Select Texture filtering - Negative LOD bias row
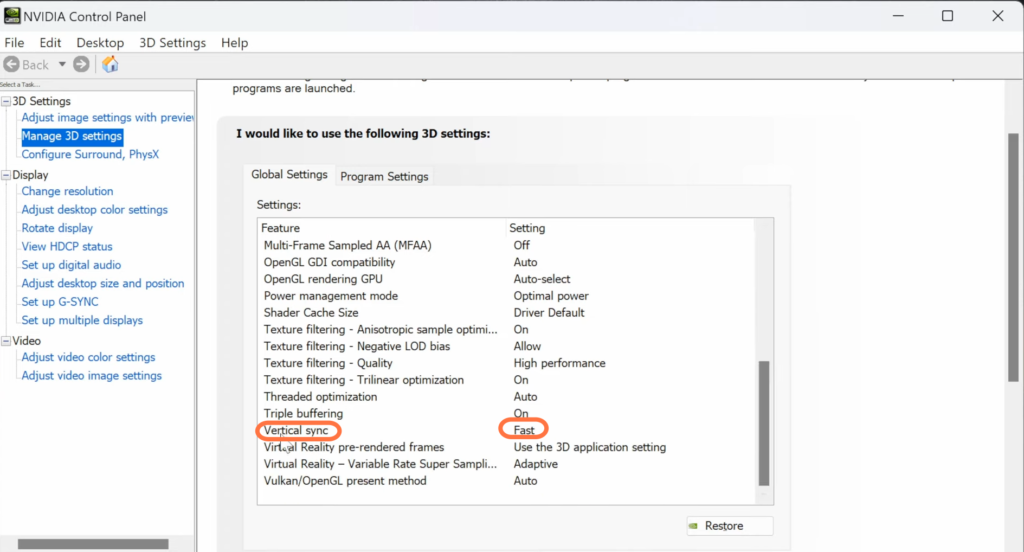The height and width of the screenshot is (552, 1024). point(506,346)
